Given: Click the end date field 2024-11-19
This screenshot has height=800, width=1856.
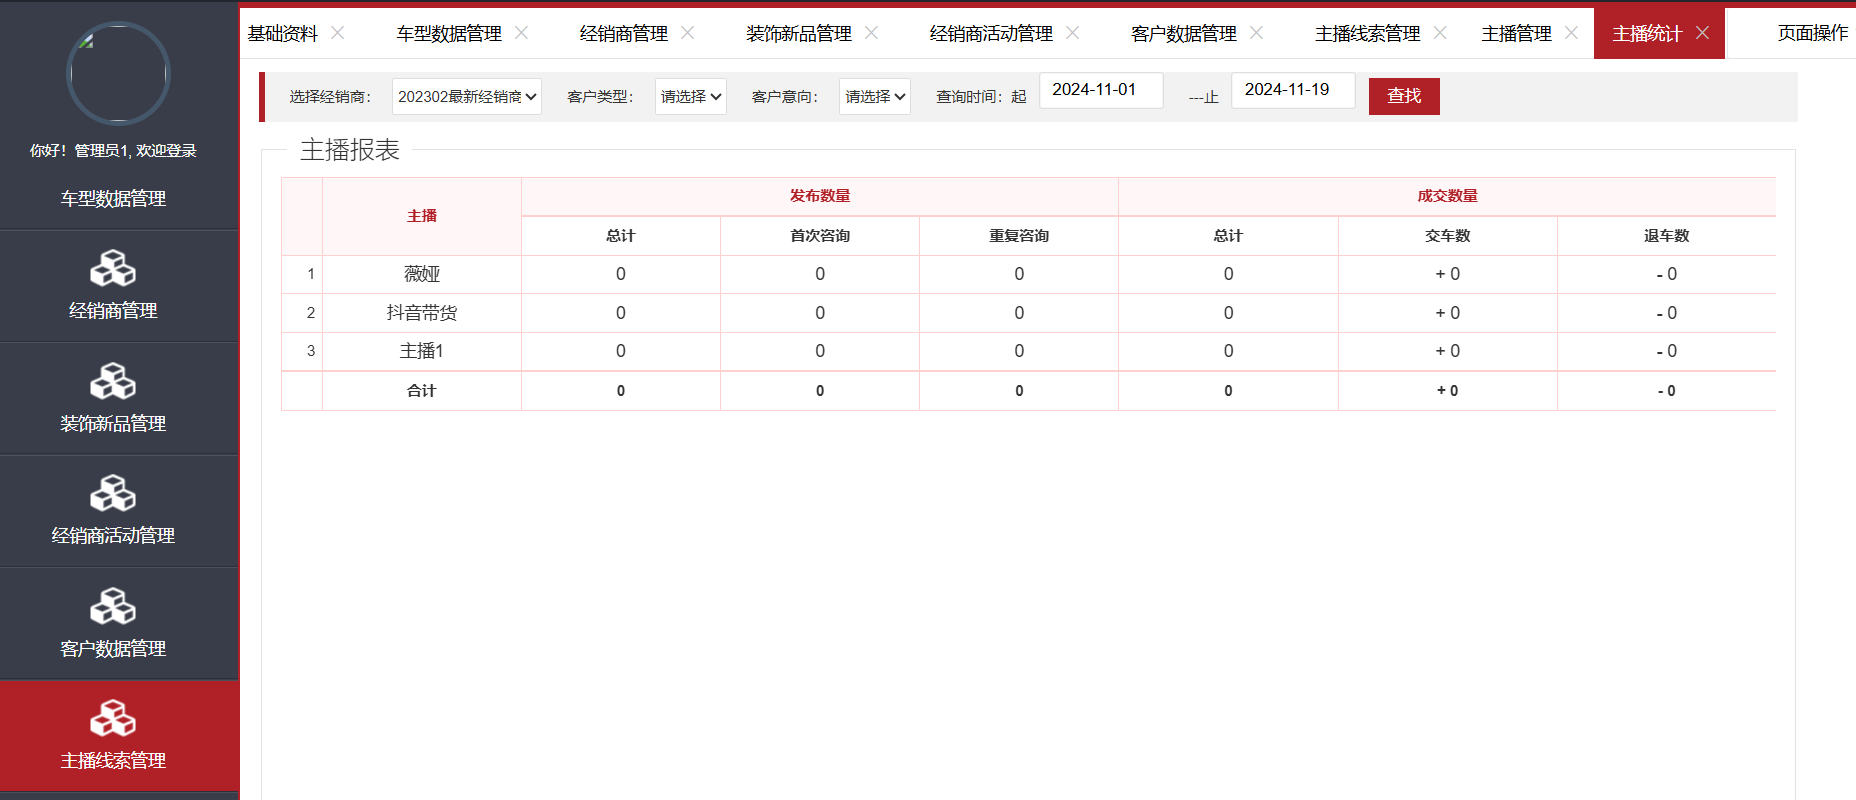Looking at the screenshot, I should point(1292,90).
